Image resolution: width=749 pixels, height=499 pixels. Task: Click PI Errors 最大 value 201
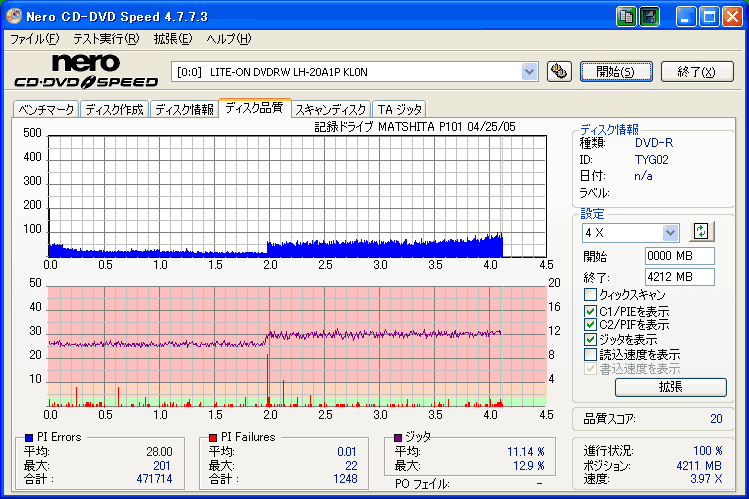pos(162,466)
